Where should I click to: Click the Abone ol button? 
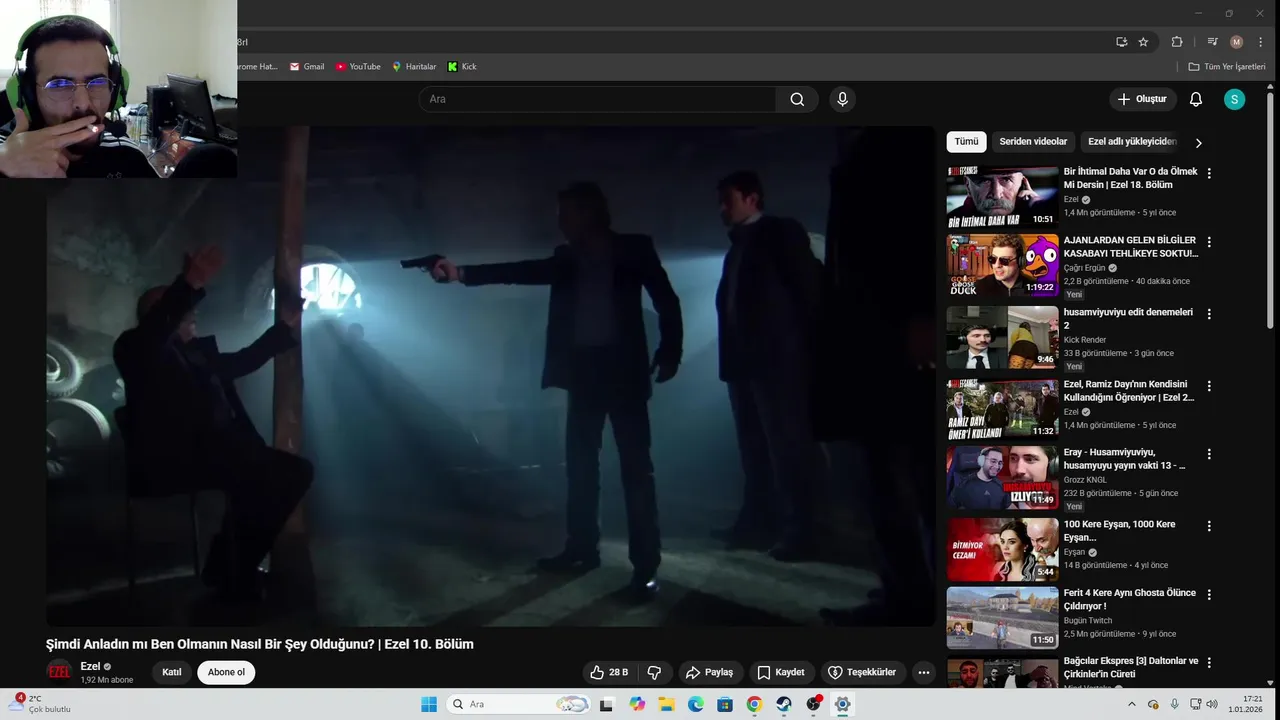coord(226,672)
